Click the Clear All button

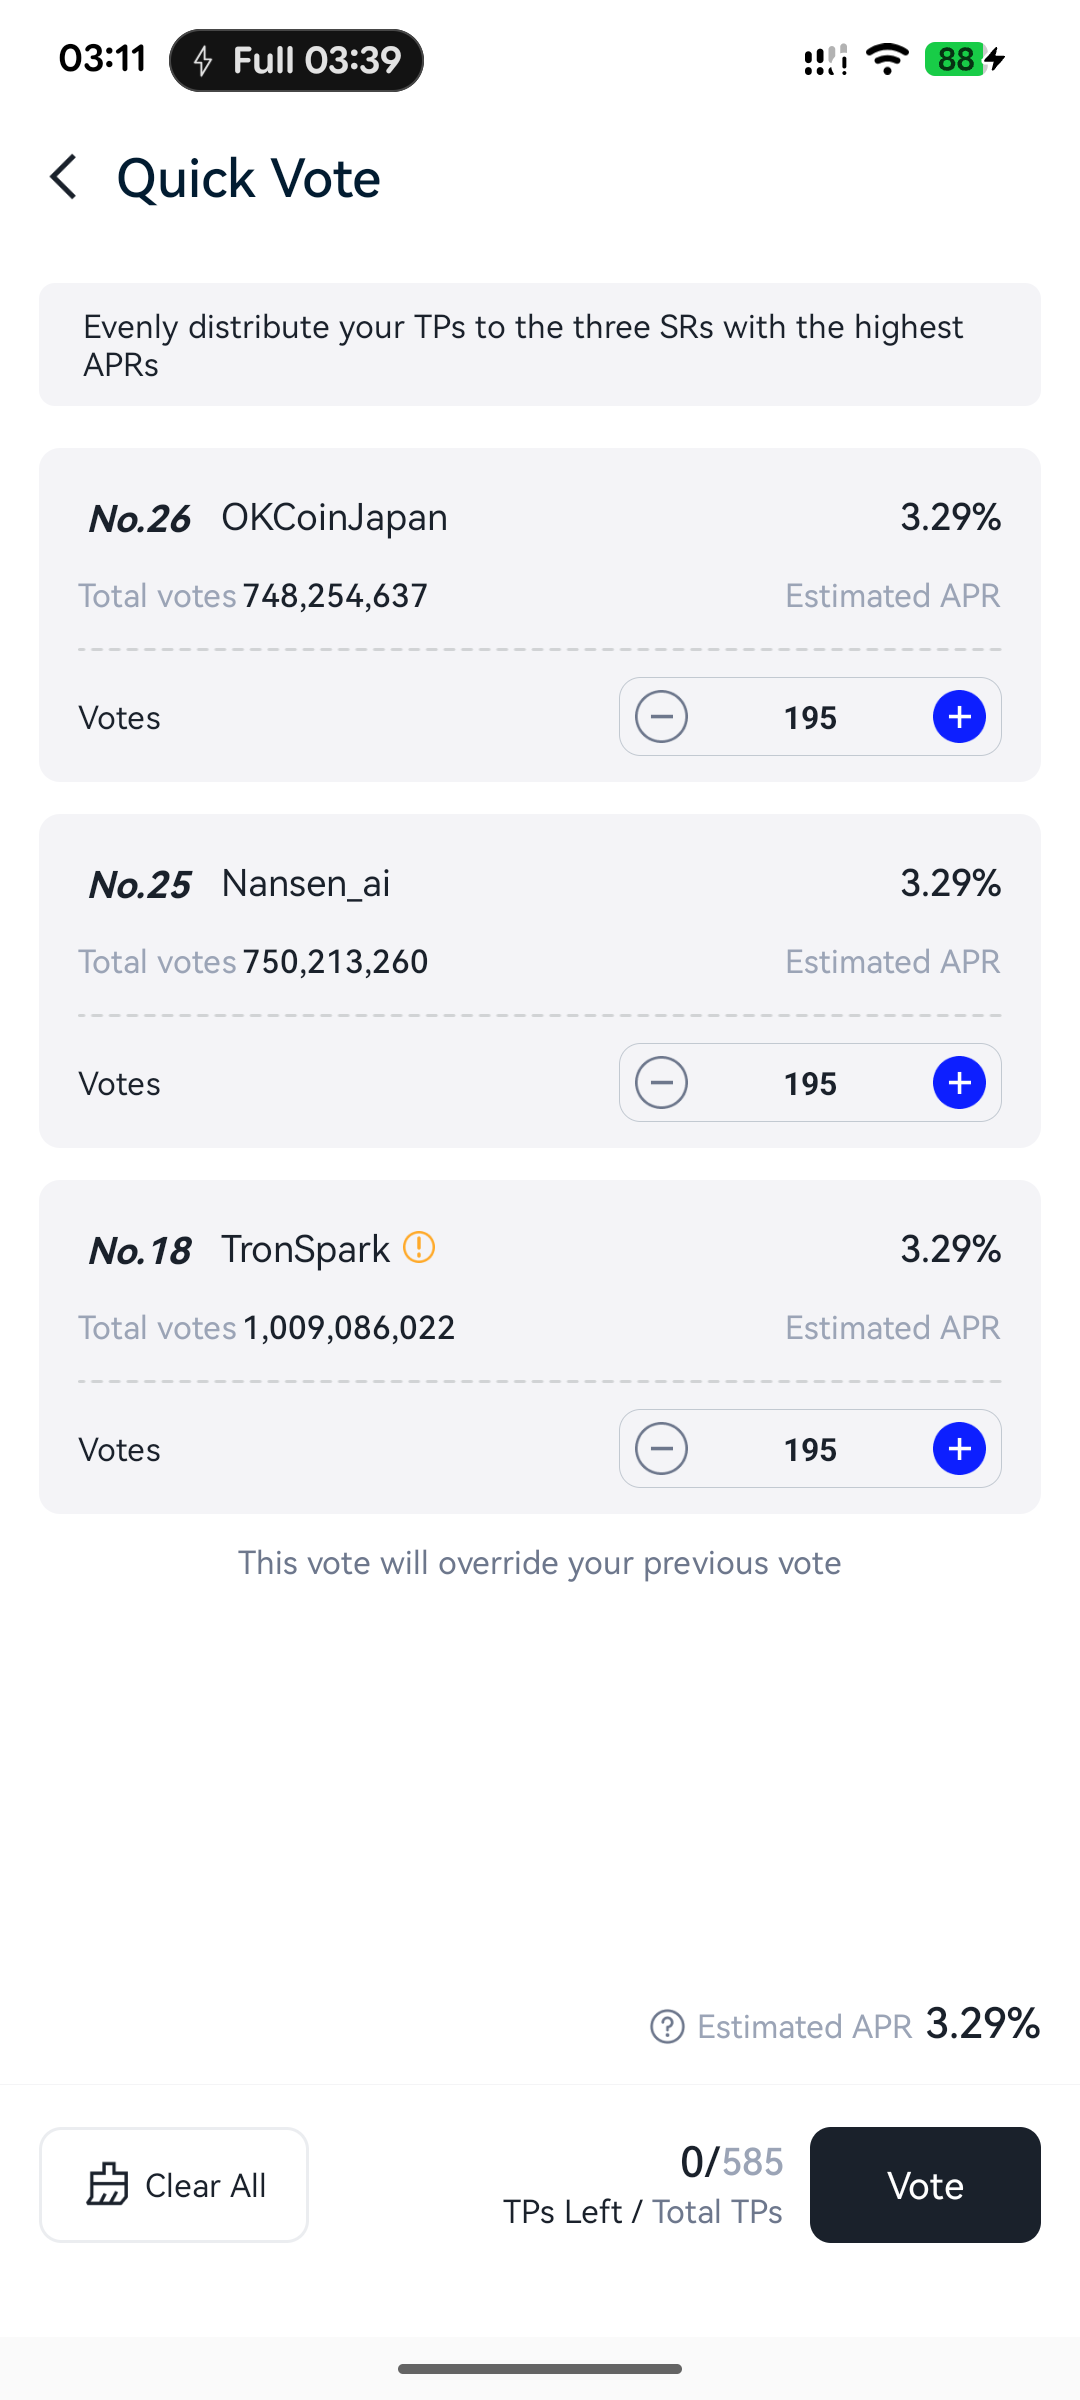174,2185
